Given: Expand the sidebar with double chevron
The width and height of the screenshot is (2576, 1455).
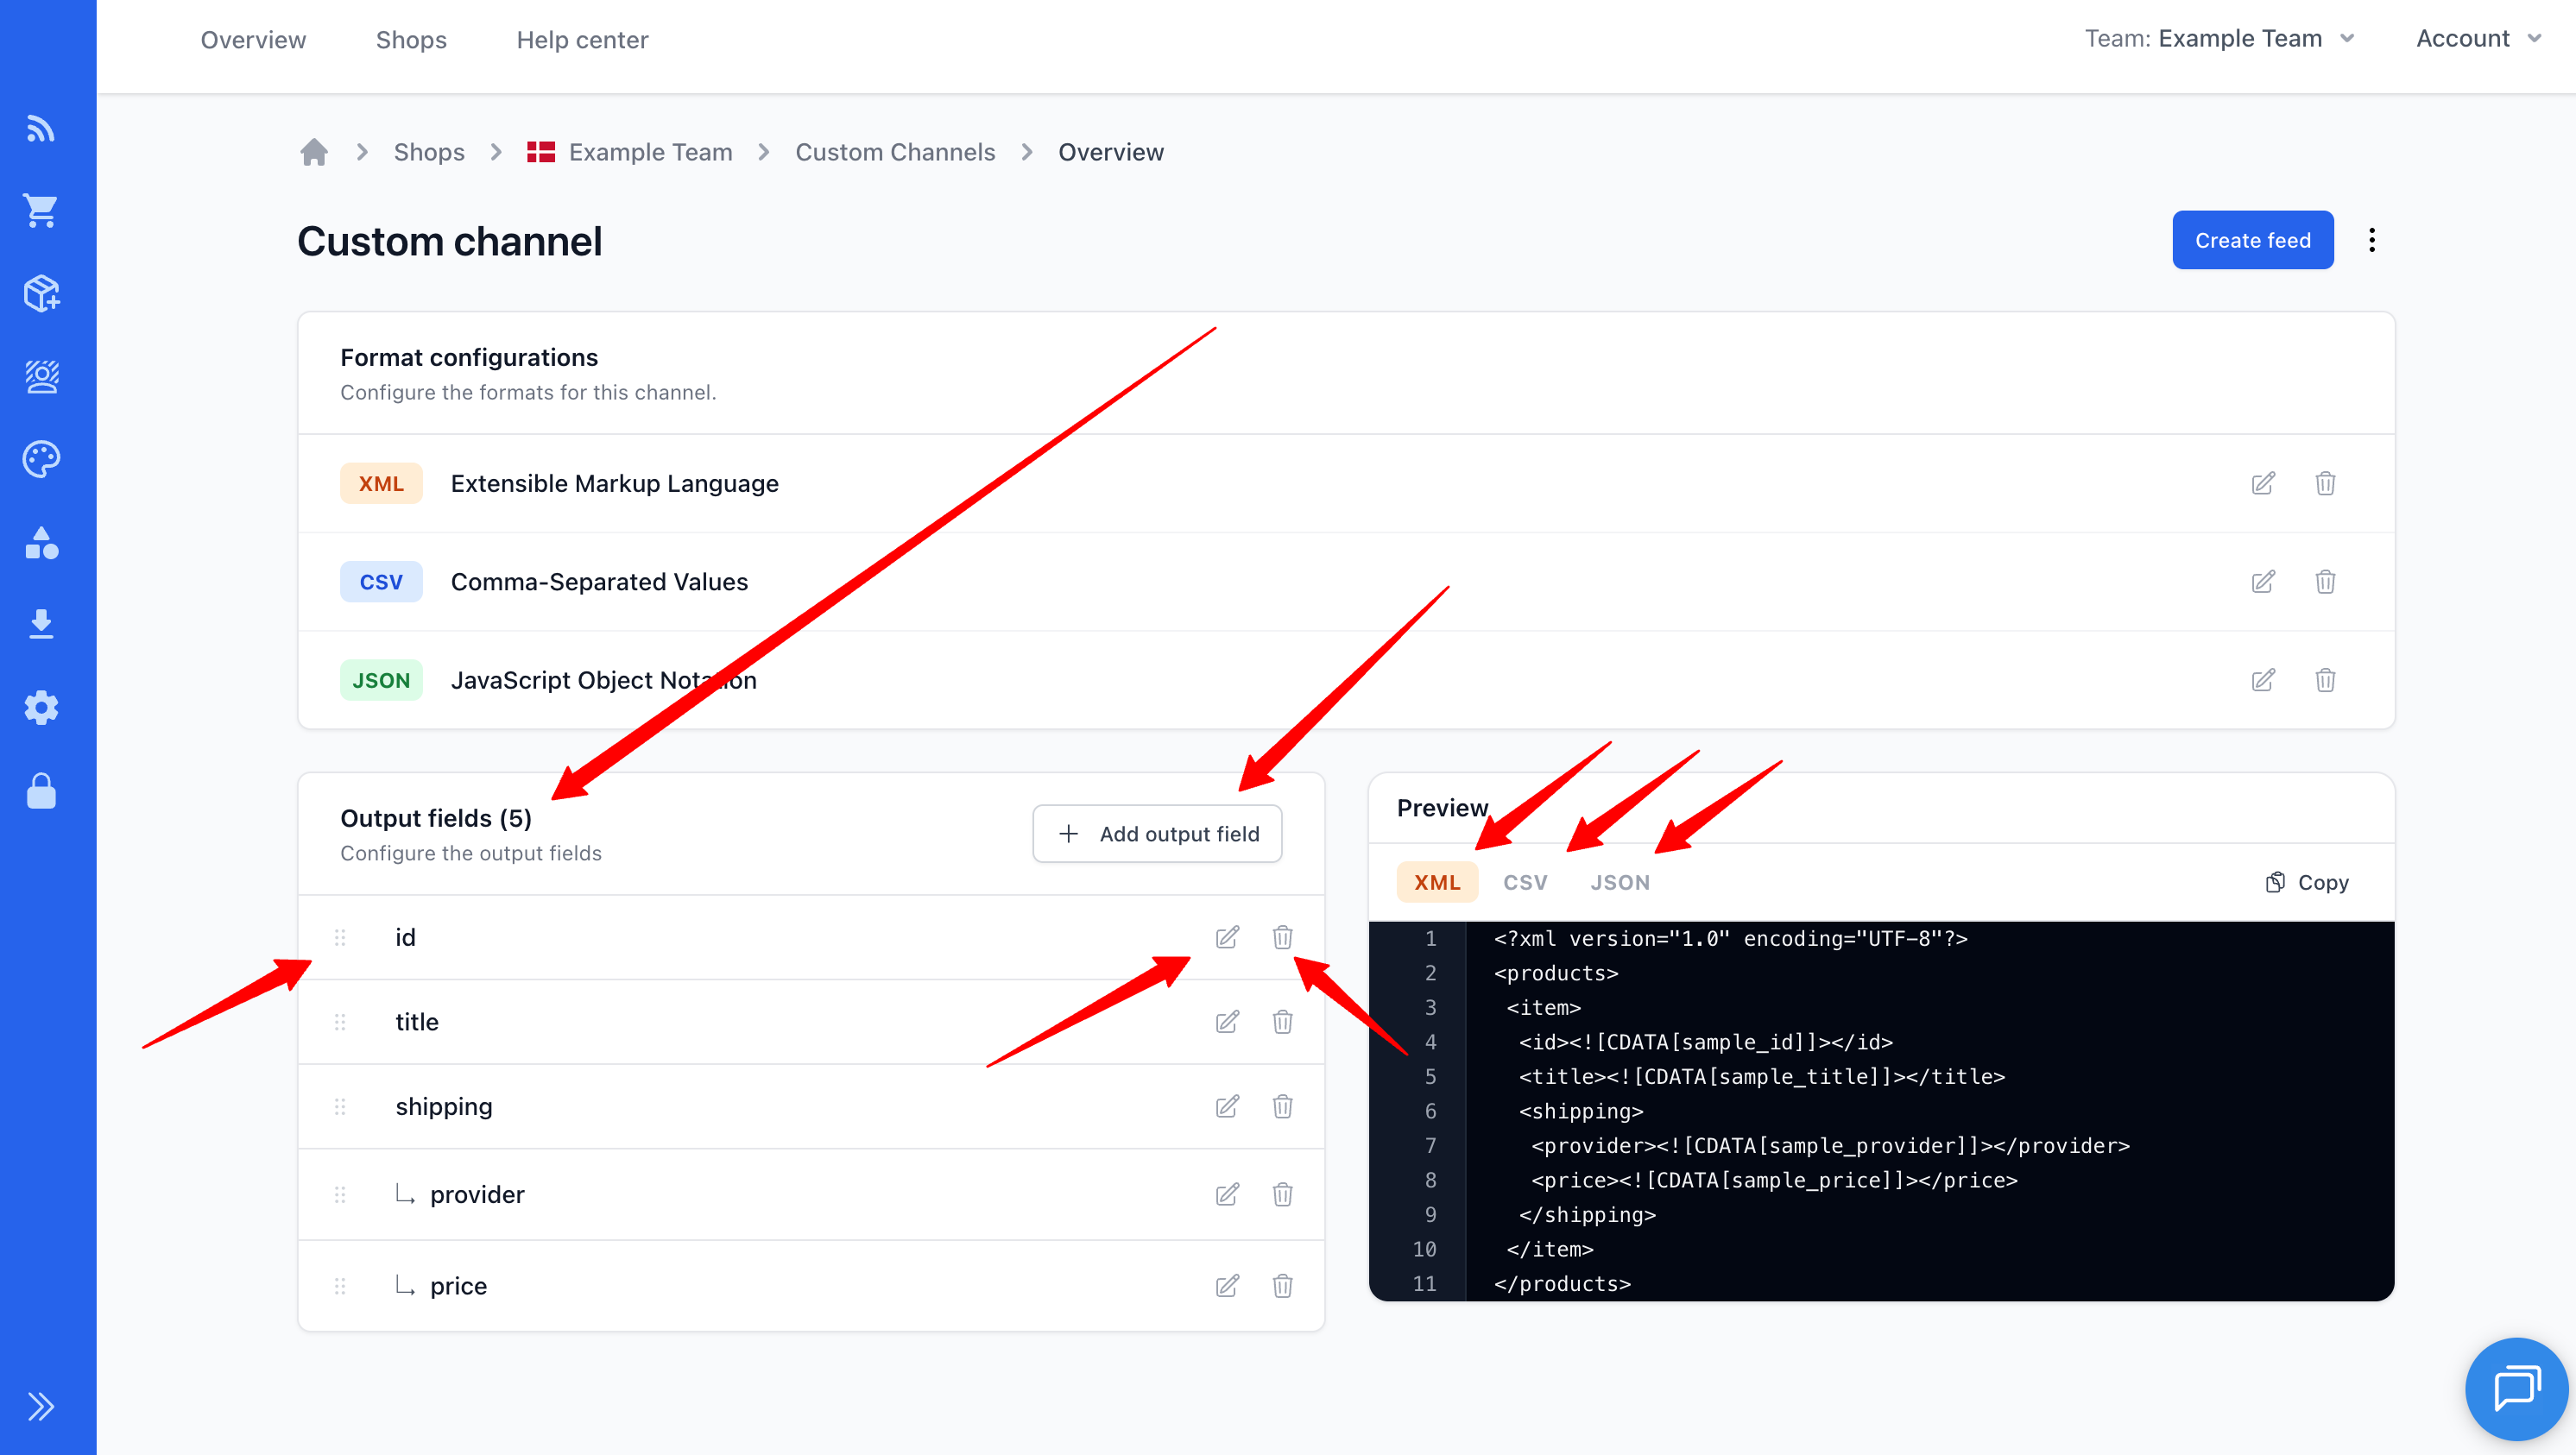Looking at the screenshot, I should click(x=41, y=1406).
